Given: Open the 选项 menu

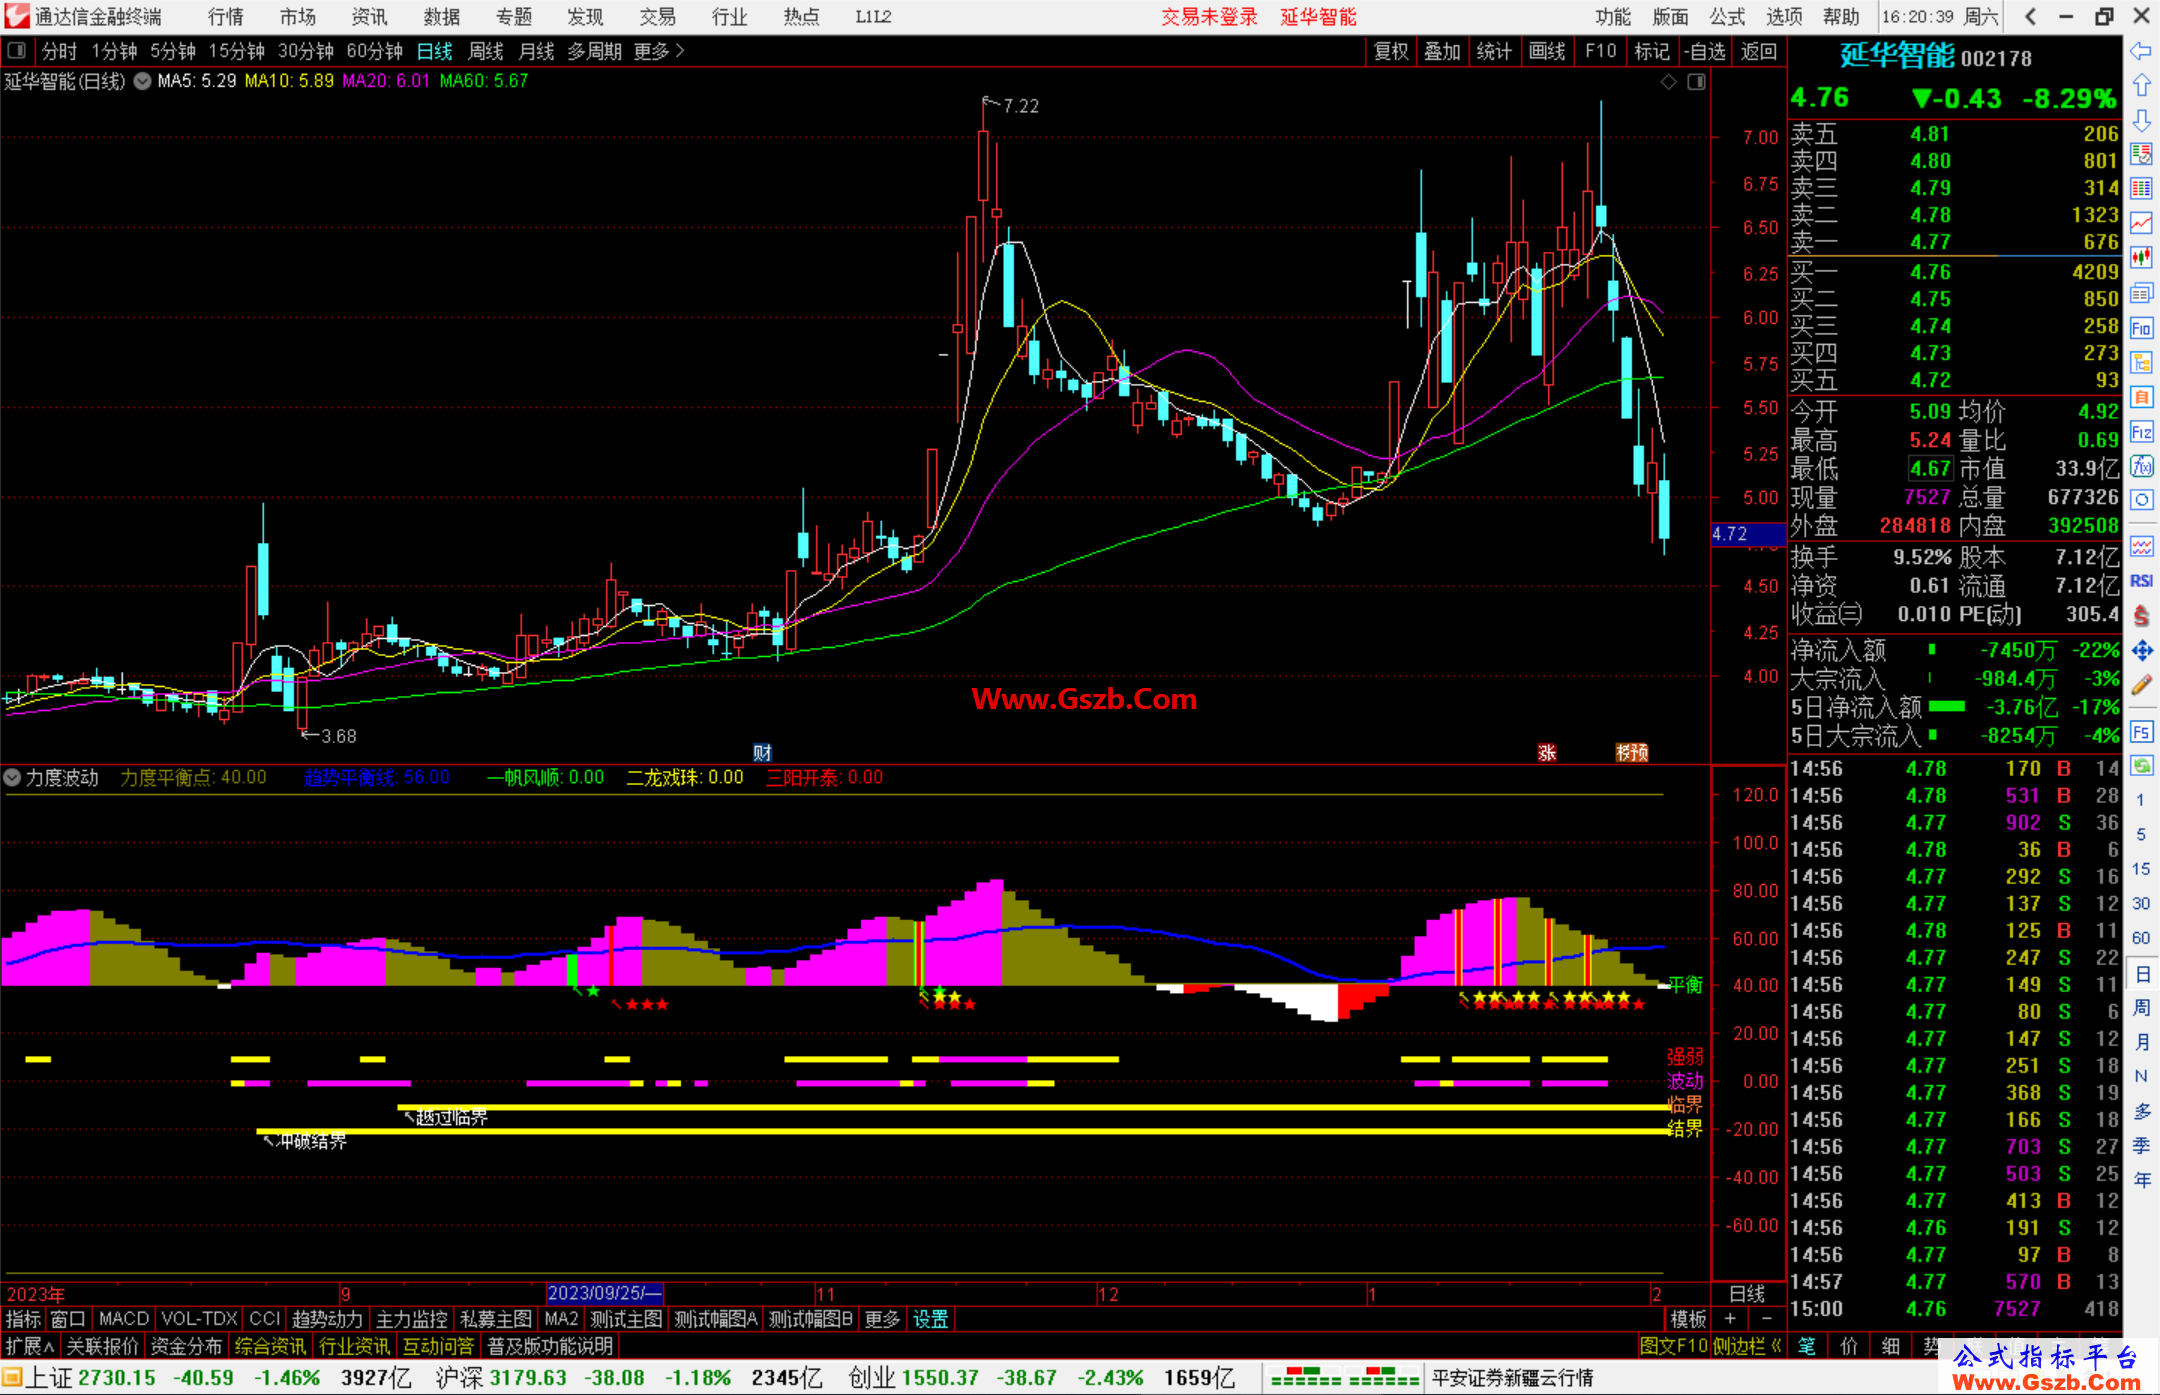Looking at the screenshot, I should (x=1784, y=16).
